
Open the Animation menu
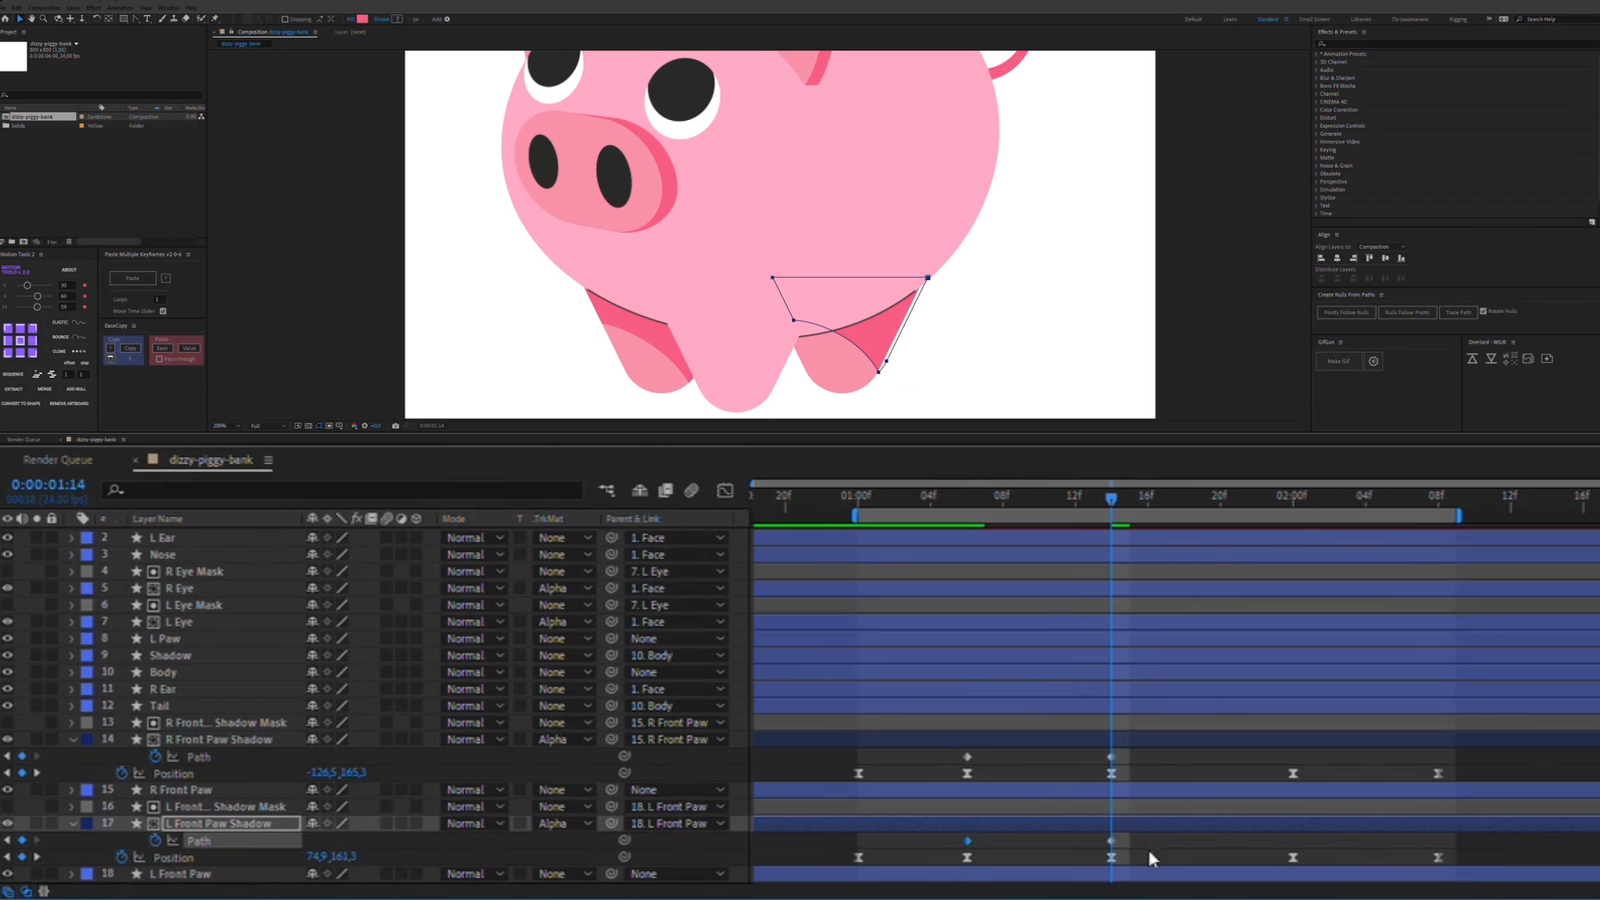click(120, 7)
